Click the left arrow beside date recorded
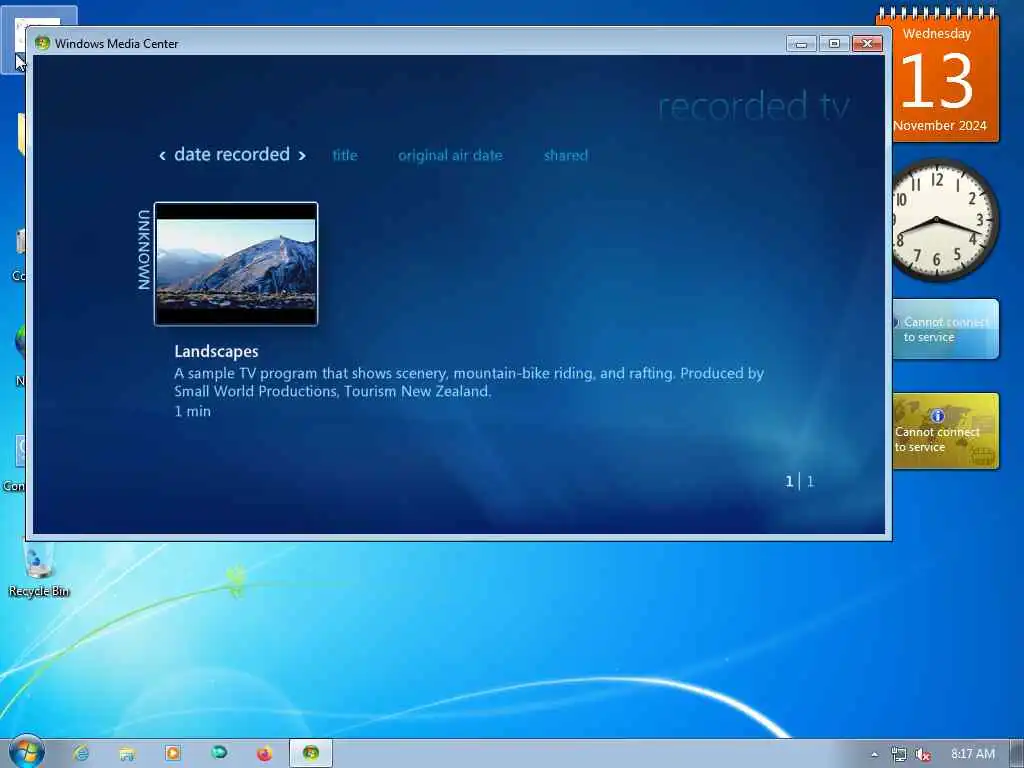1024x768 pixels. pos(162,155)
